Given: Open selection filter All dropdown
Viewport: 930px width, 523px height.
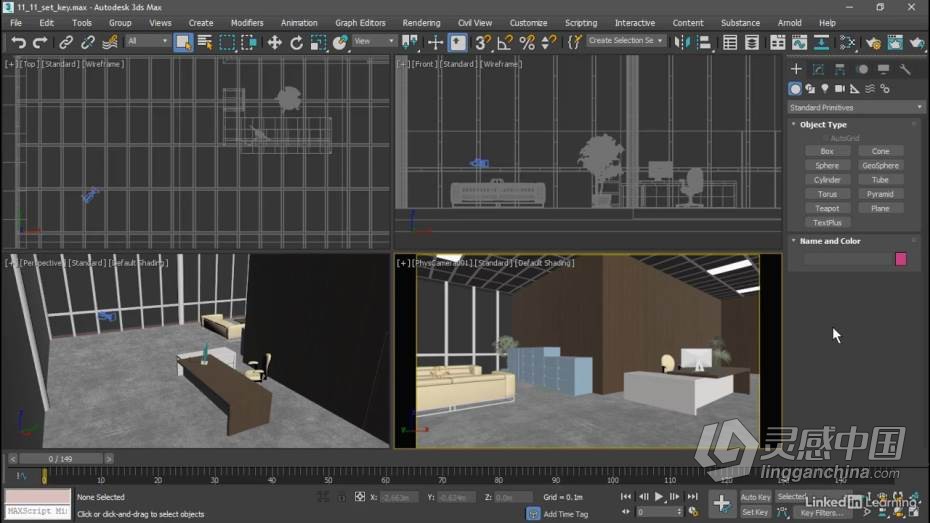Looking at the screenshot, I should point(147,41).
